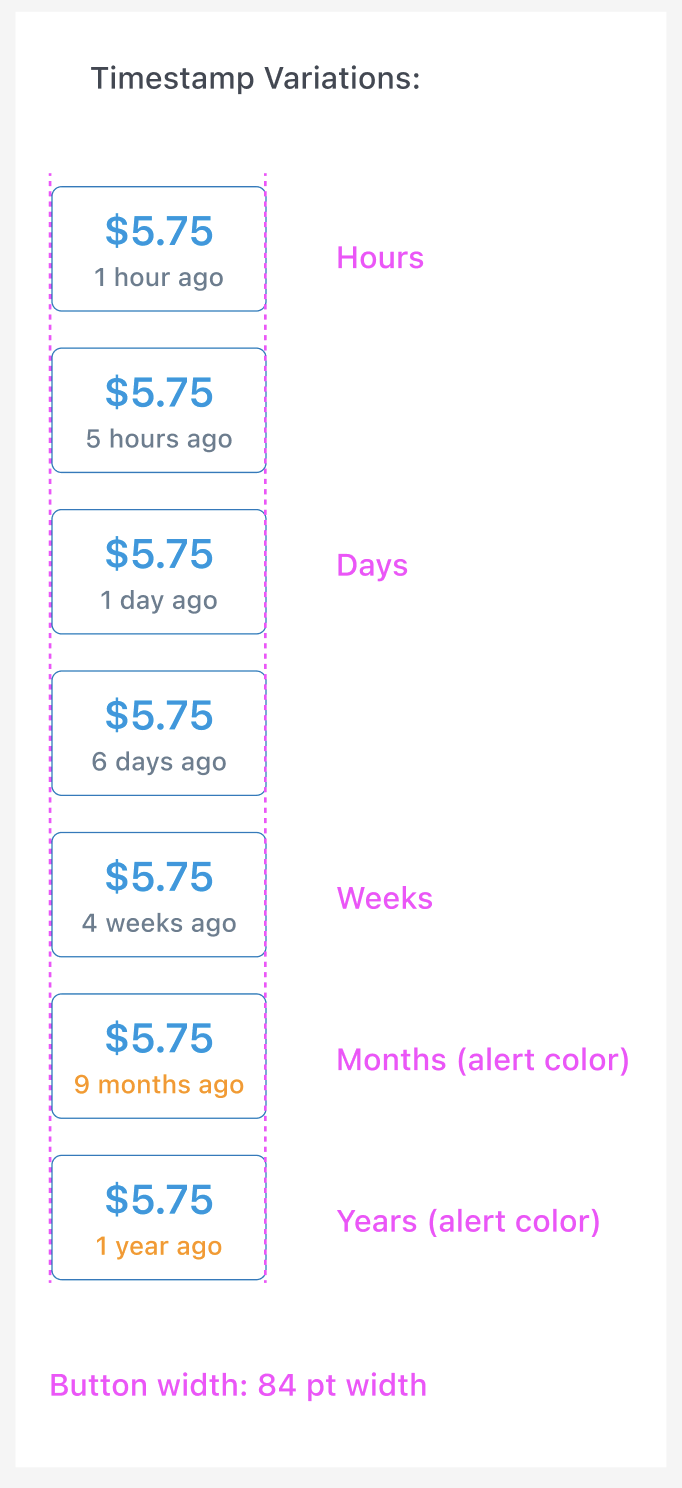Click the 4 weeks ago timestamp text
The height and width of the screenshot is (1488, 682).
point(159,924)
